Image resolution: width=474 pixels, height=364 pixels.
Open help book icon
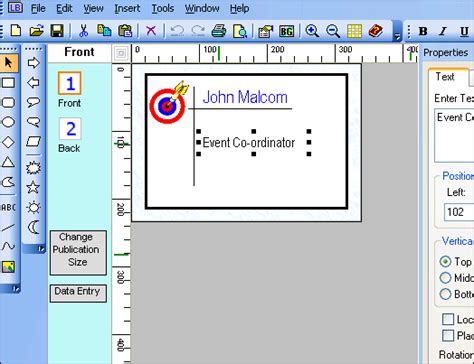[375, 31]
